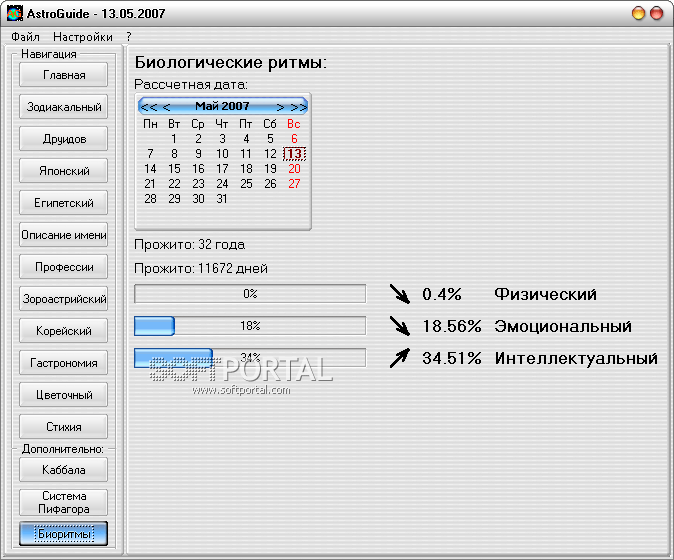Image resolution: width=674 pixels, height=560 pixels.
Task: Select the Египетский horoscope button
Action: [64, 203]
